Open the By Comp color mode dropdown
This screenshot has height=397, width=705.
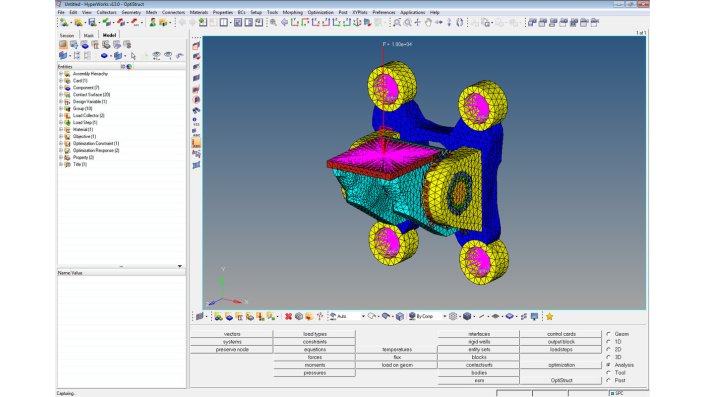click(x=444, y=317)
